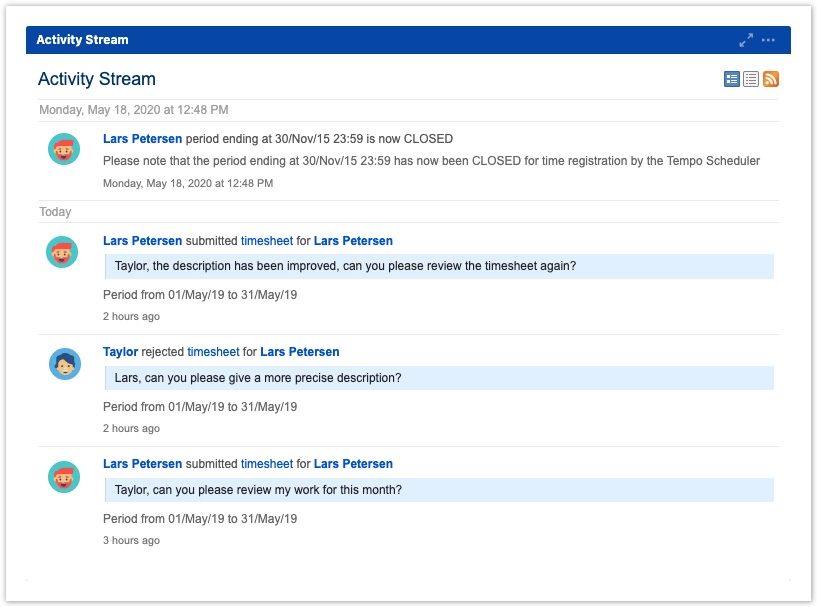Open the timesheet link in the 'description improved' entry
Screen dimensions: 817x607
click(x=267, y=241)
